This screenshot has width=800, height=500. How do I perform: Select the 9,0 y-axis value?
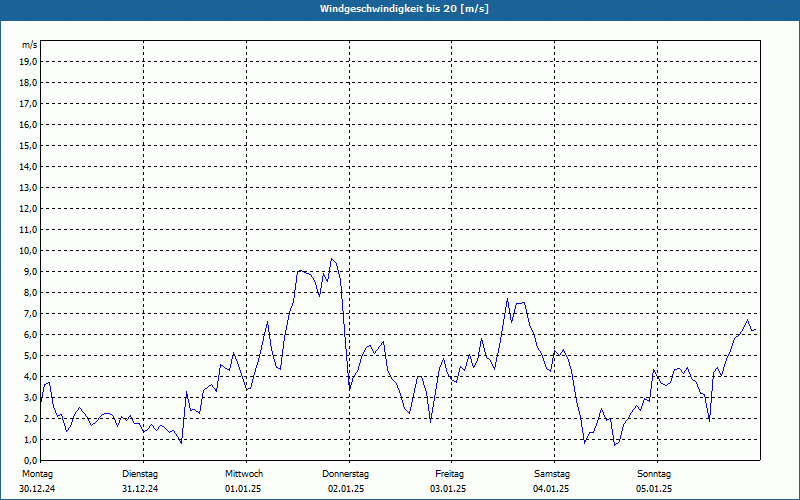coord(30,271)
